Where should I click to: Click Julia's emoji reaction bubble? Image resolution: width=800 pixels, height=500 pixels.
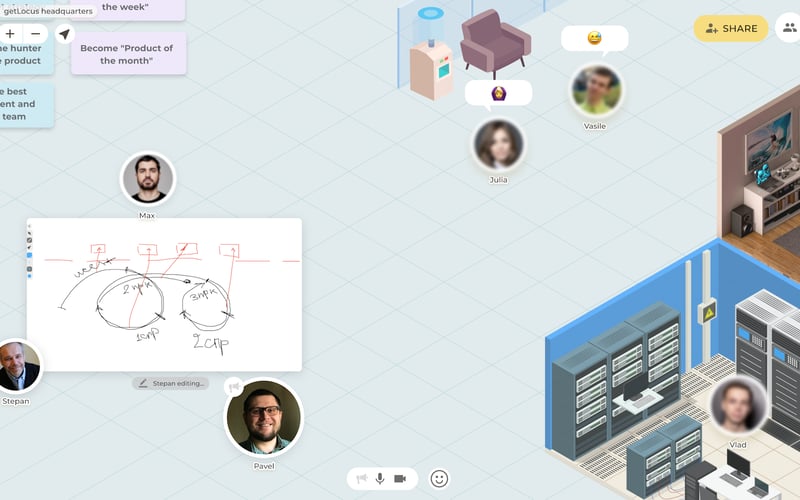point(498,93)
